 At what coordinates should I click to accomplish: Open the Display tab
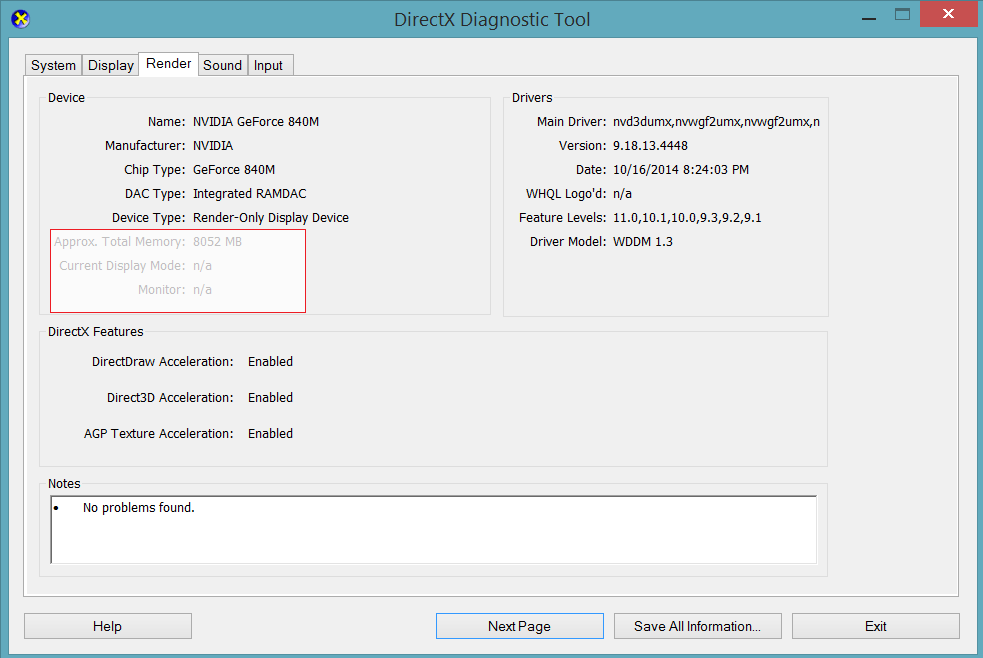pyautogui.click(x=110, y=65)
